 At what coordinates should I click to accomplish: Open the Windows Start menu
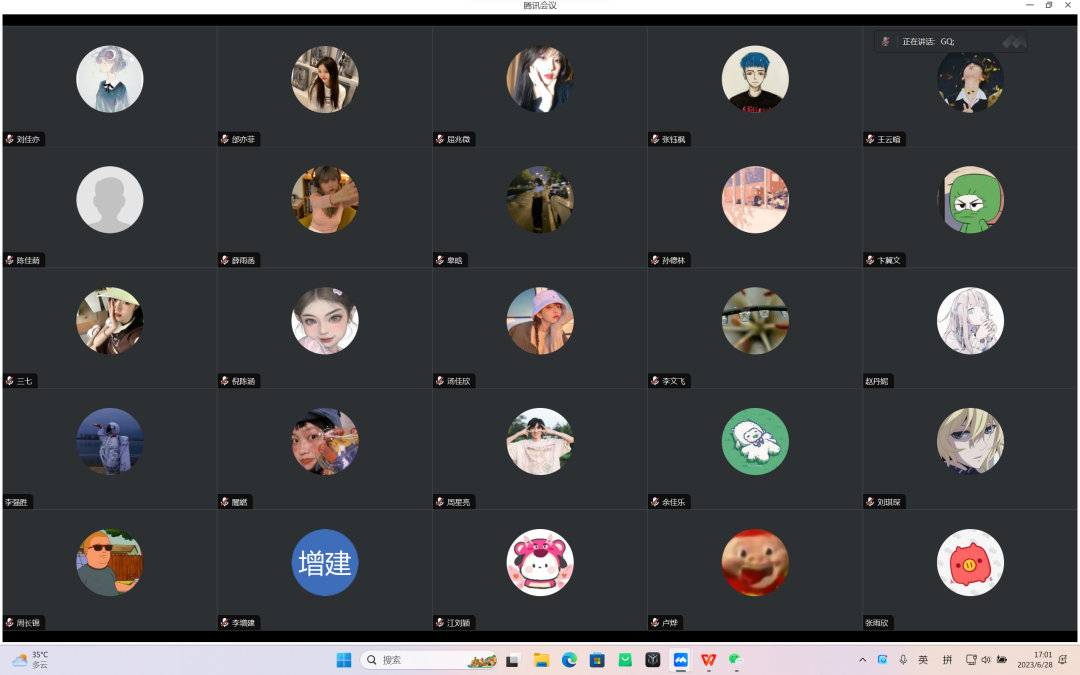[344, 660]
